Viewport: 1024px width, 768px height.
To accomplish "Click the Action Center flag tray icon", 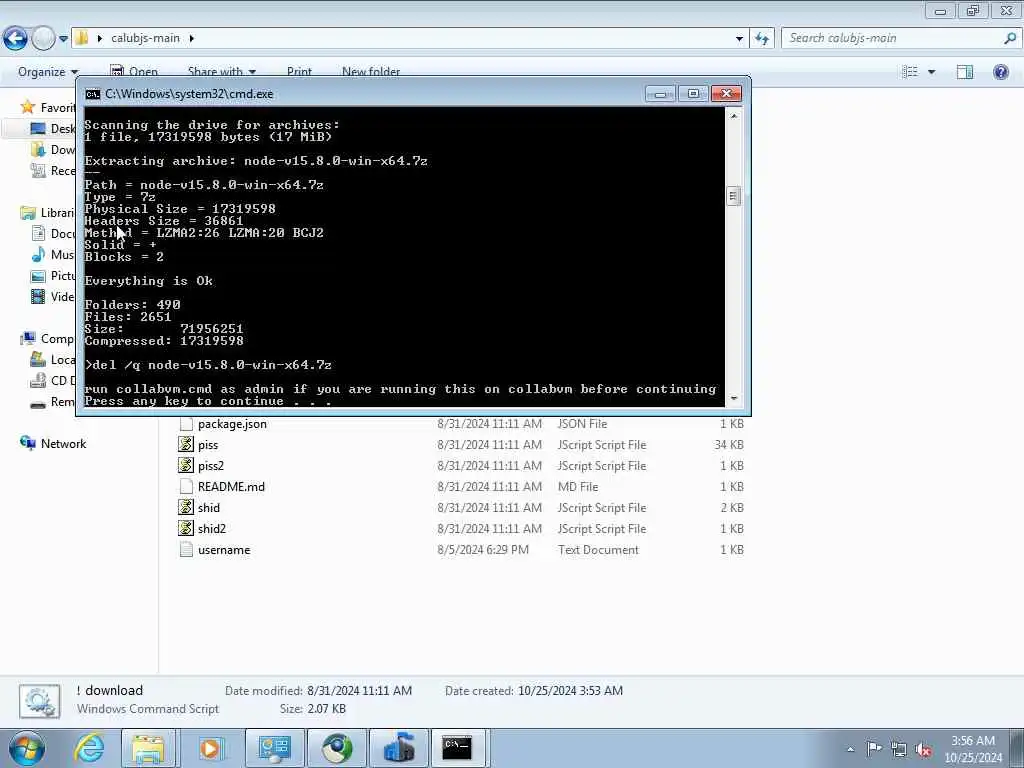I will [874, 748].
